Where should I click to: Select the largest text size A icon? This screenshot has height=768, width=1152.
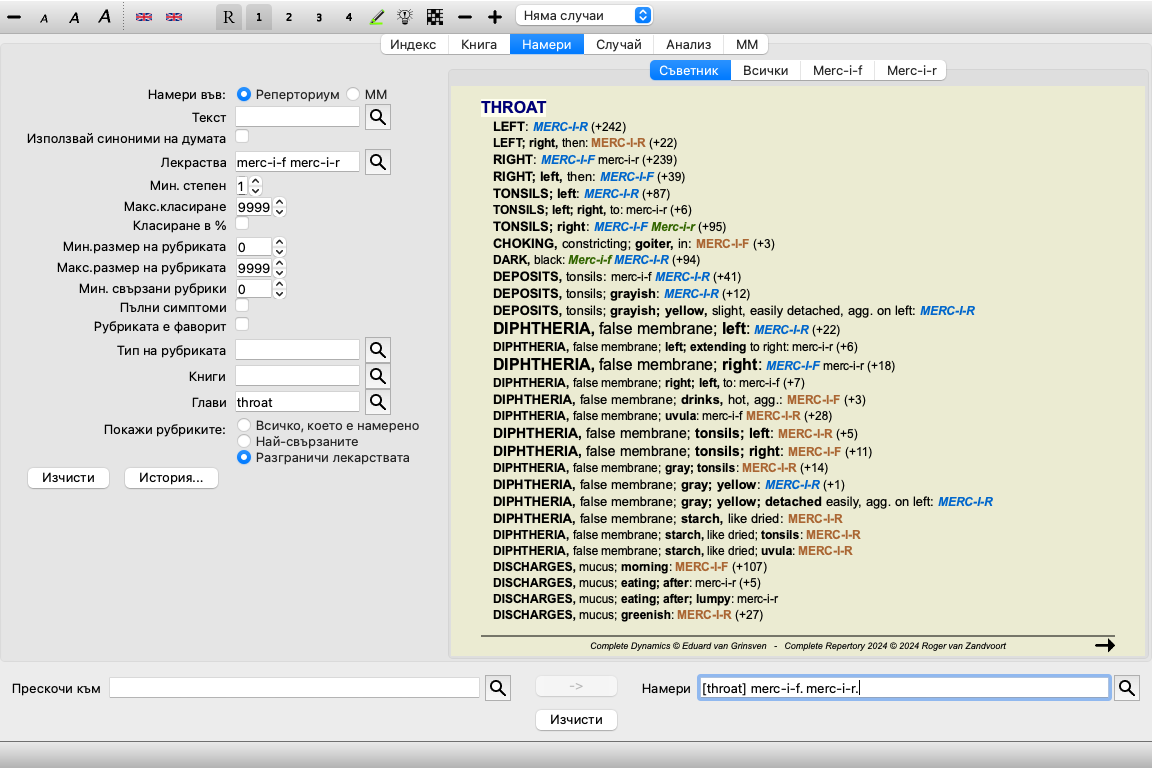pos(104,17)
